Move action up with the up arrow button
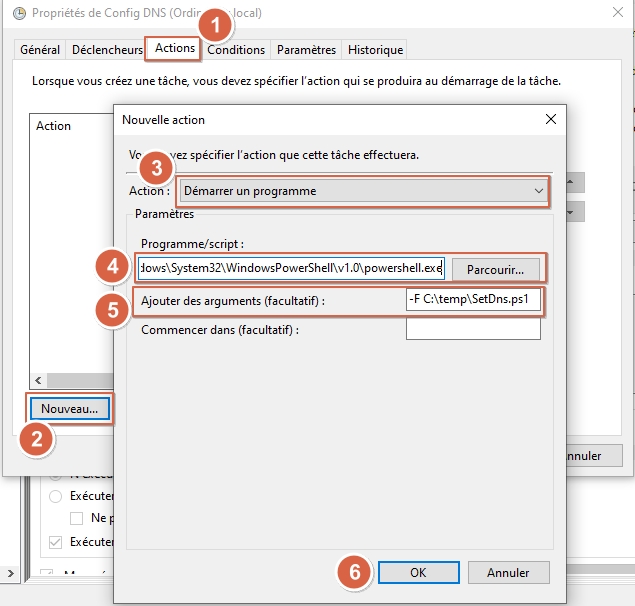 click(x=575, y=183)
